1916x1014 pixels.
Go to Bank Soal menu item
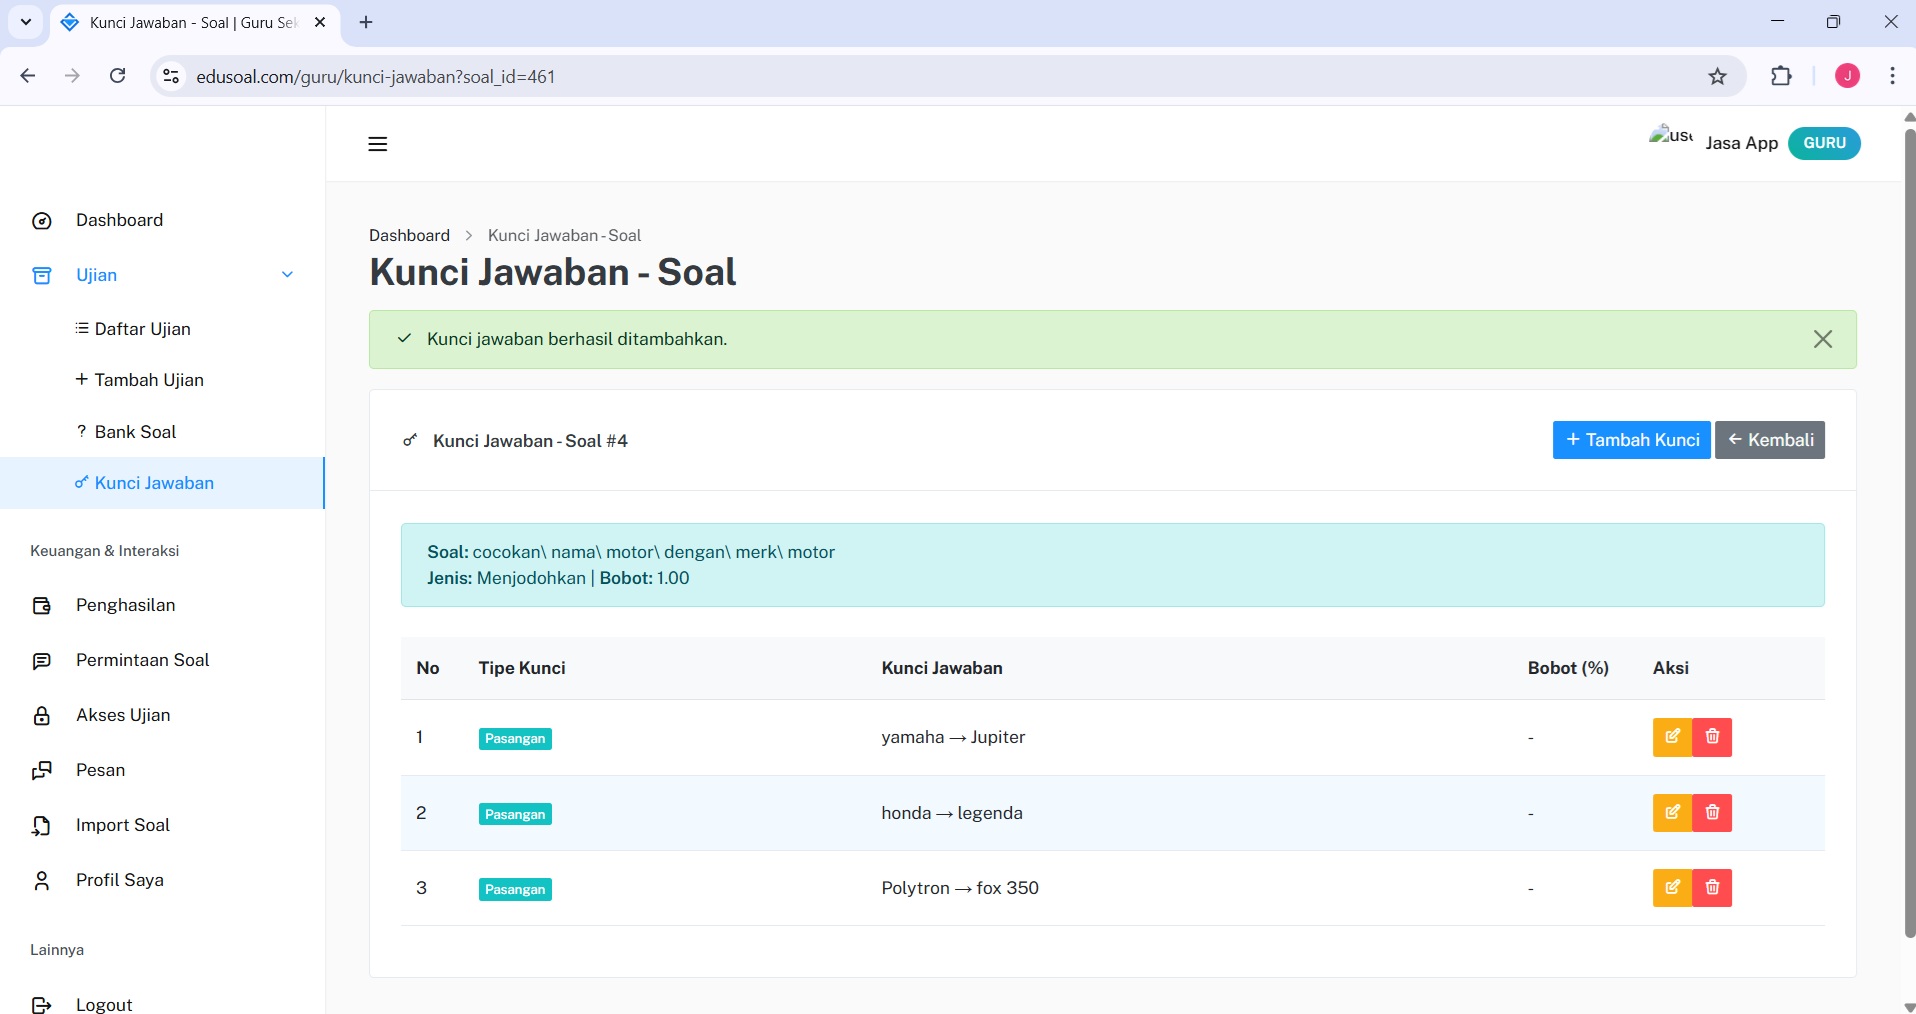pyautogui.click(x=135, y=432)
